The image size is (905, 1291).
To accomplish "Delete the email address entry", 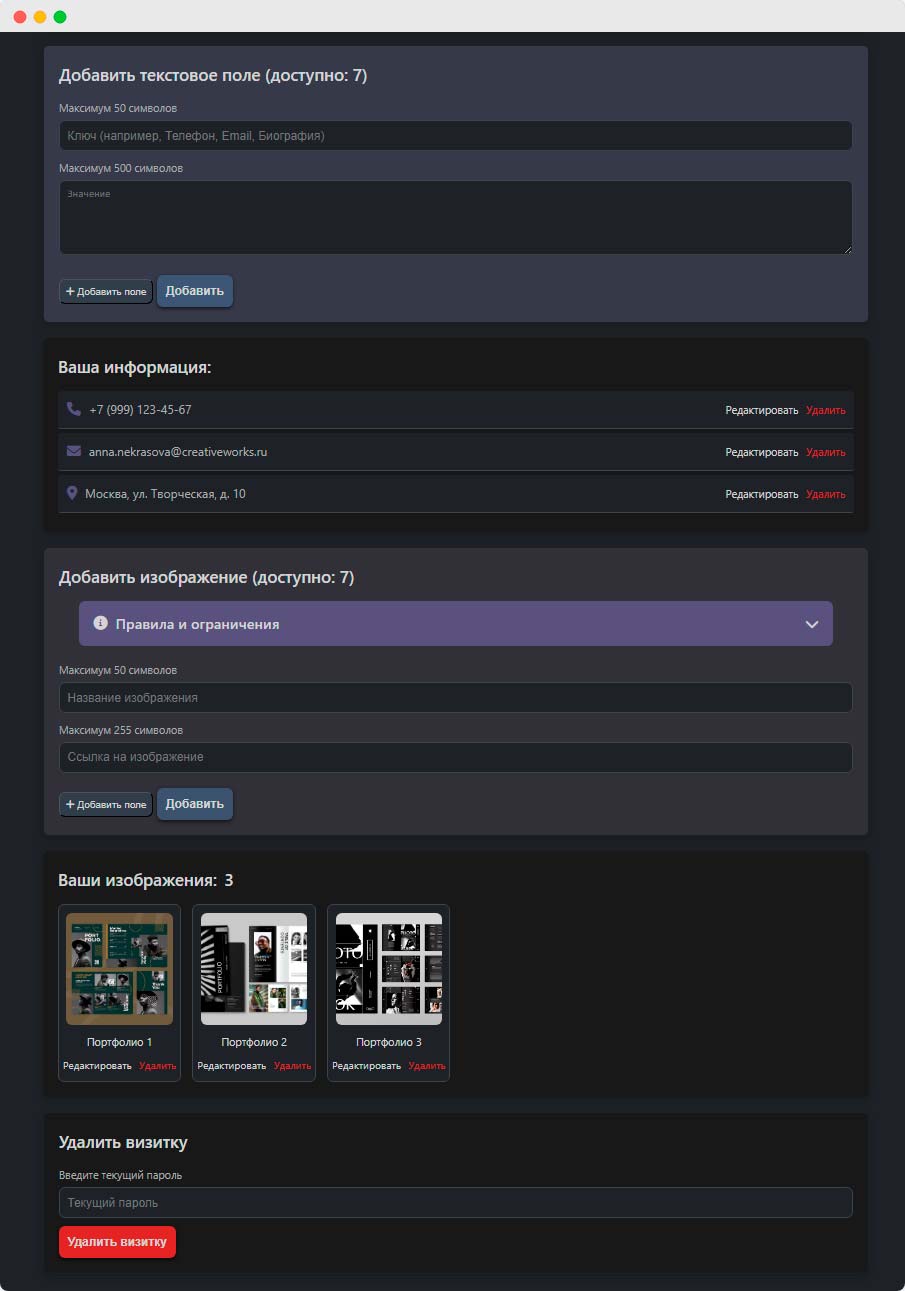I will coord(825,452).
